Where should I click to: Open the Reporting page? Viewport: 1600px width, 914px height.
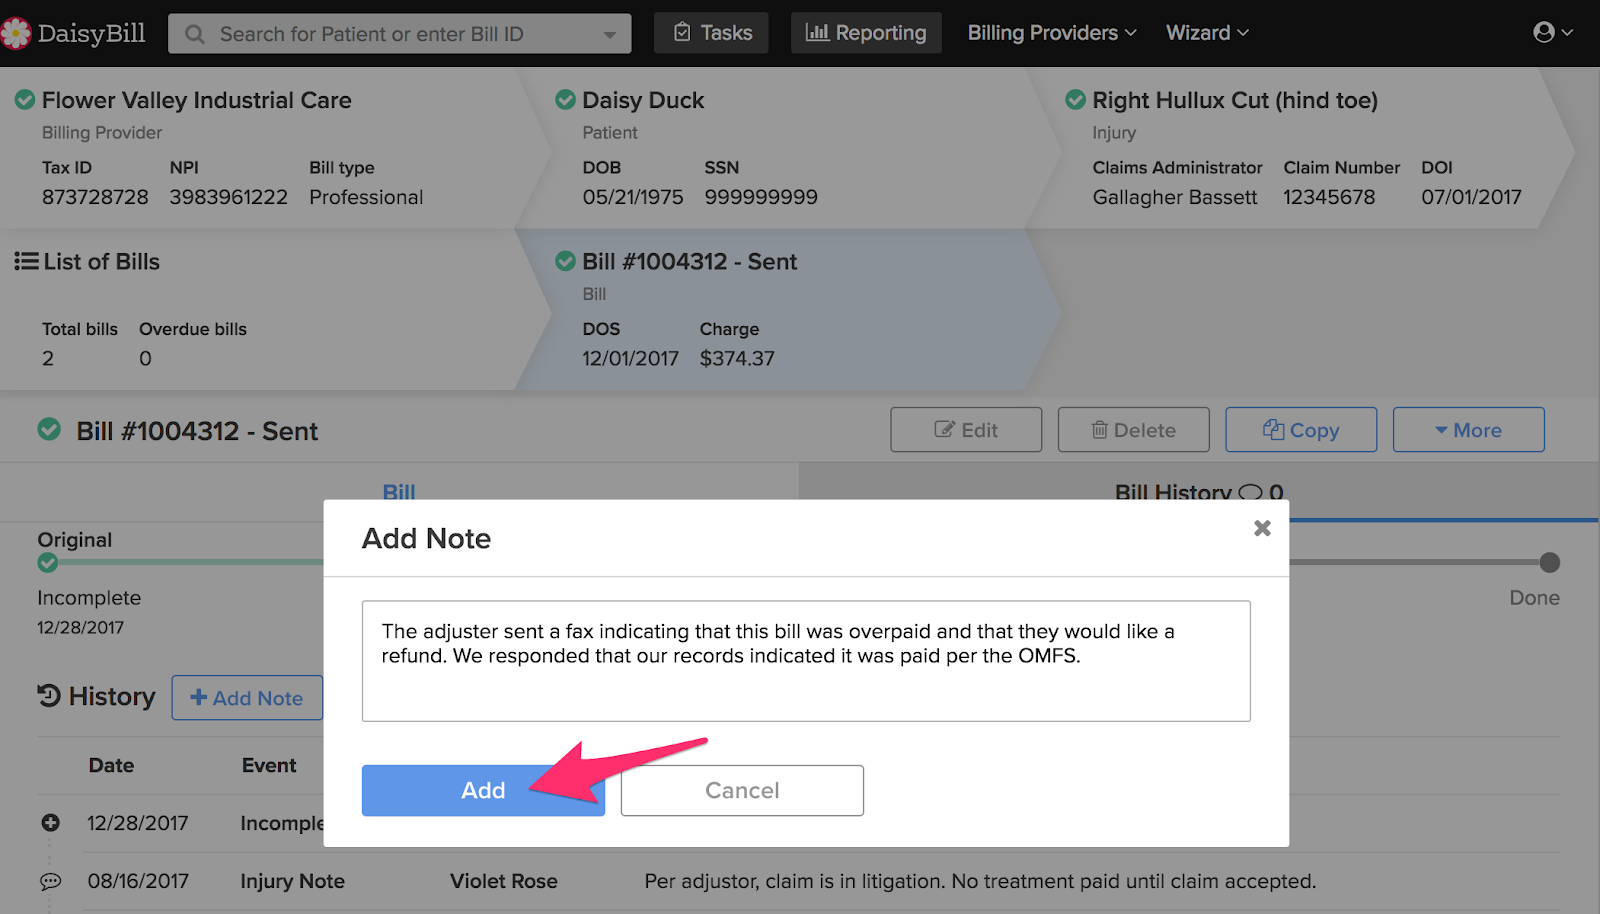click(x=866, y=33)
